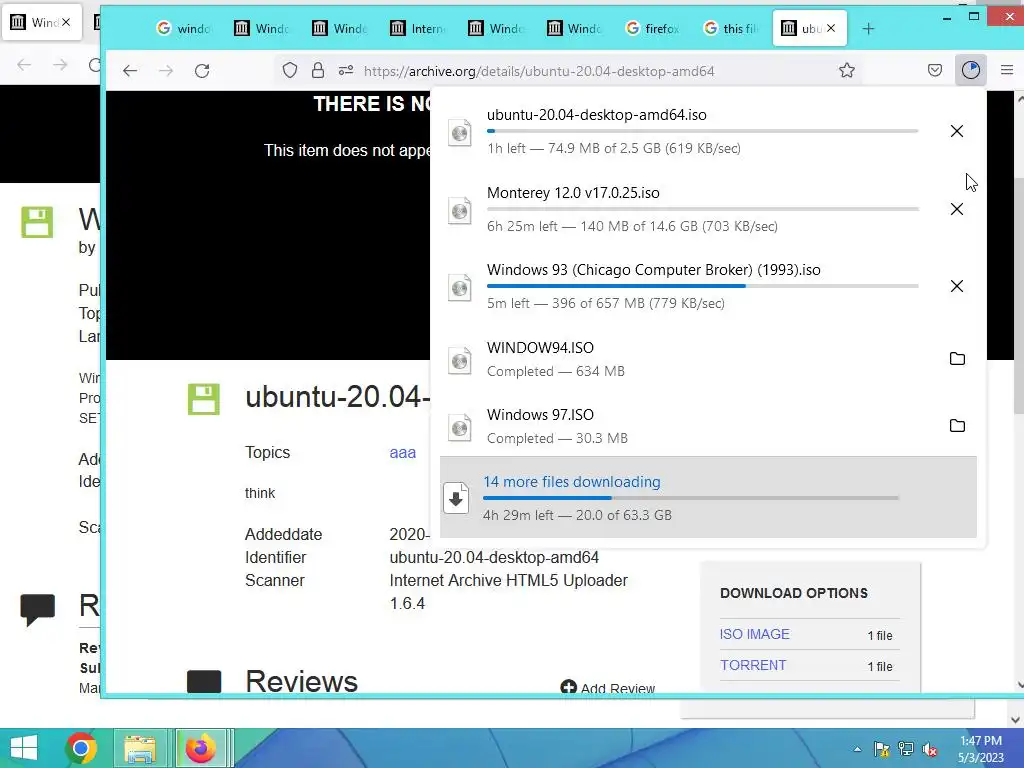
Task: Open folder containing Windows 97.ISO
Action: click(957, 426)
